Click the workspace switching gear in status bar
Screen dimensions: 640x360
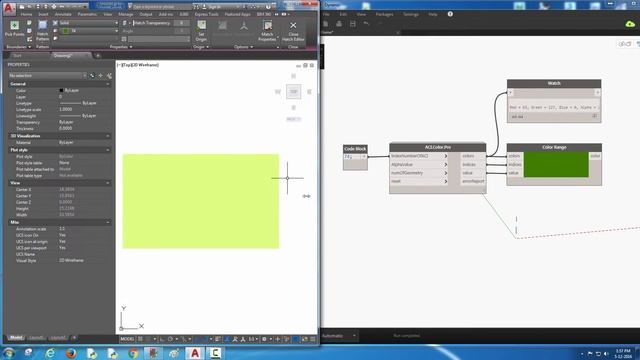pyautogui.click(x=264, y=339)
